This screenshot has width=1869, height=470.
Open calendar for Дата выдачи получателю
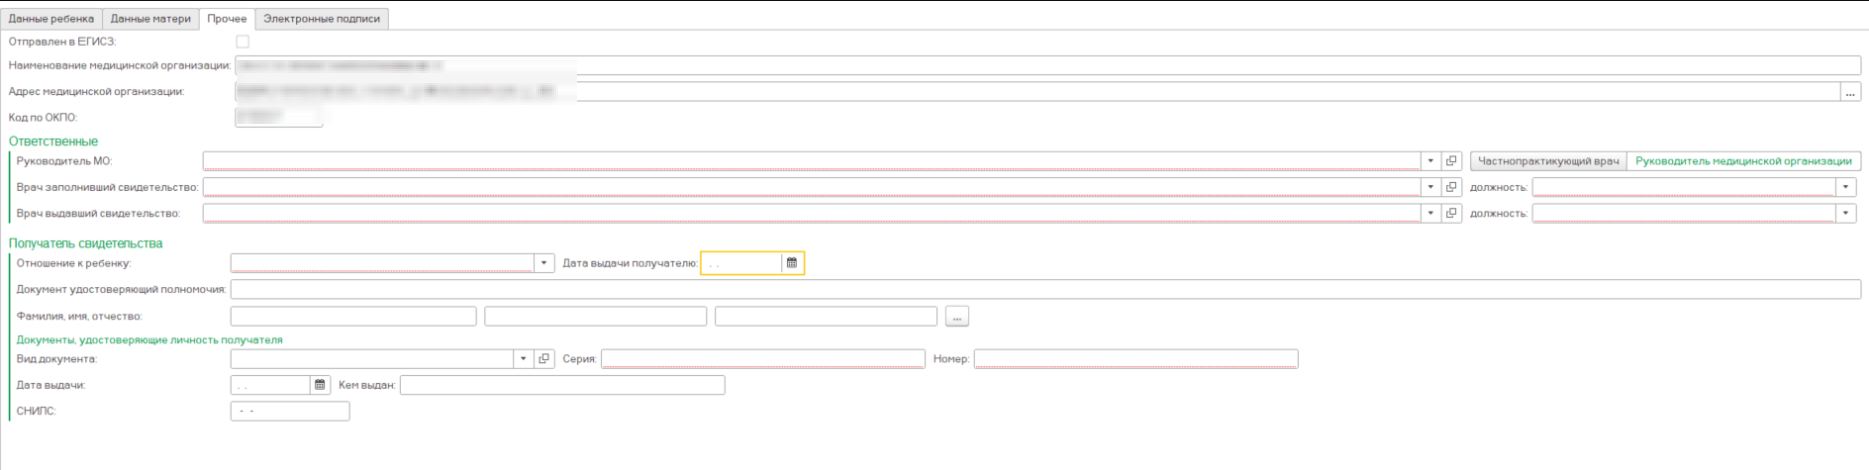pos(792,263)
